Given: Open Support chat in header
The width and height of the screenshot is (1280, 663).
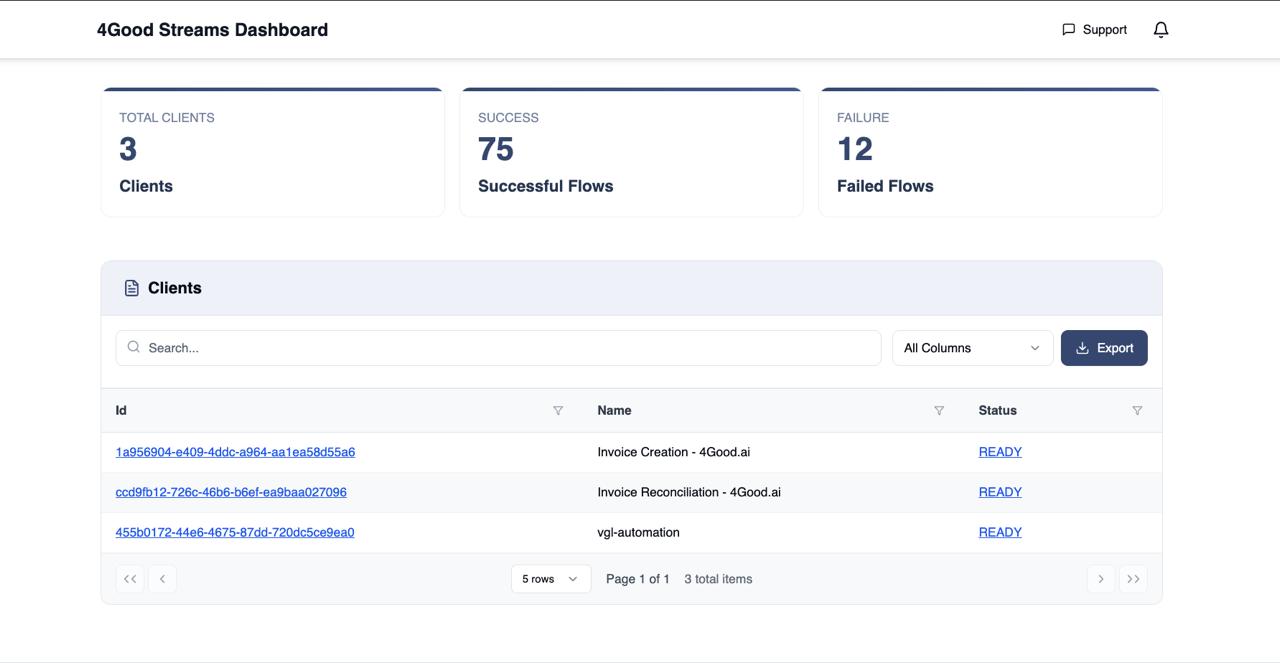Looking at the screenshot, I should (1094, 30).
